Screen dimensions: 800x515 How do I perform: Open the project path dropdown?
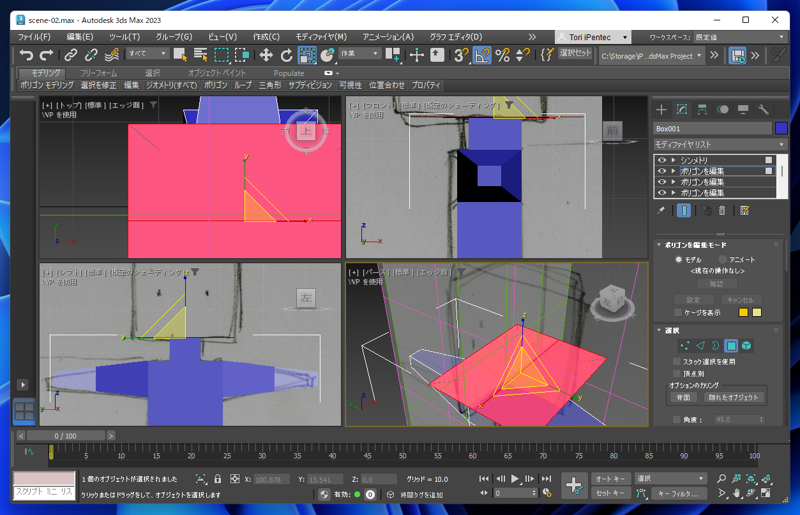(651, 56)
